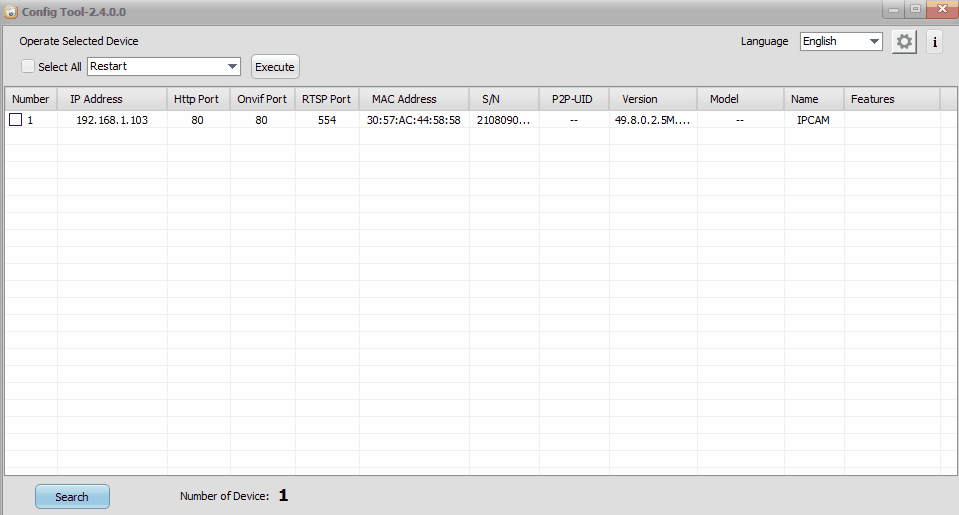
Task: Click the IP Address column header
Action: coord(112,99)
